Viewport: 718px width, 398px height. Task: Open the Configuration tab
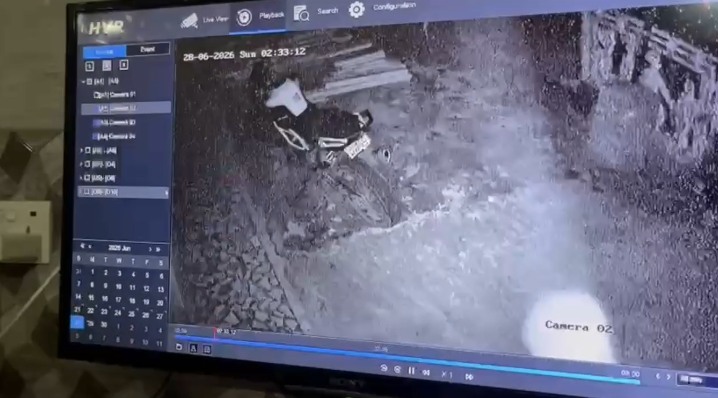click(382, 8)
